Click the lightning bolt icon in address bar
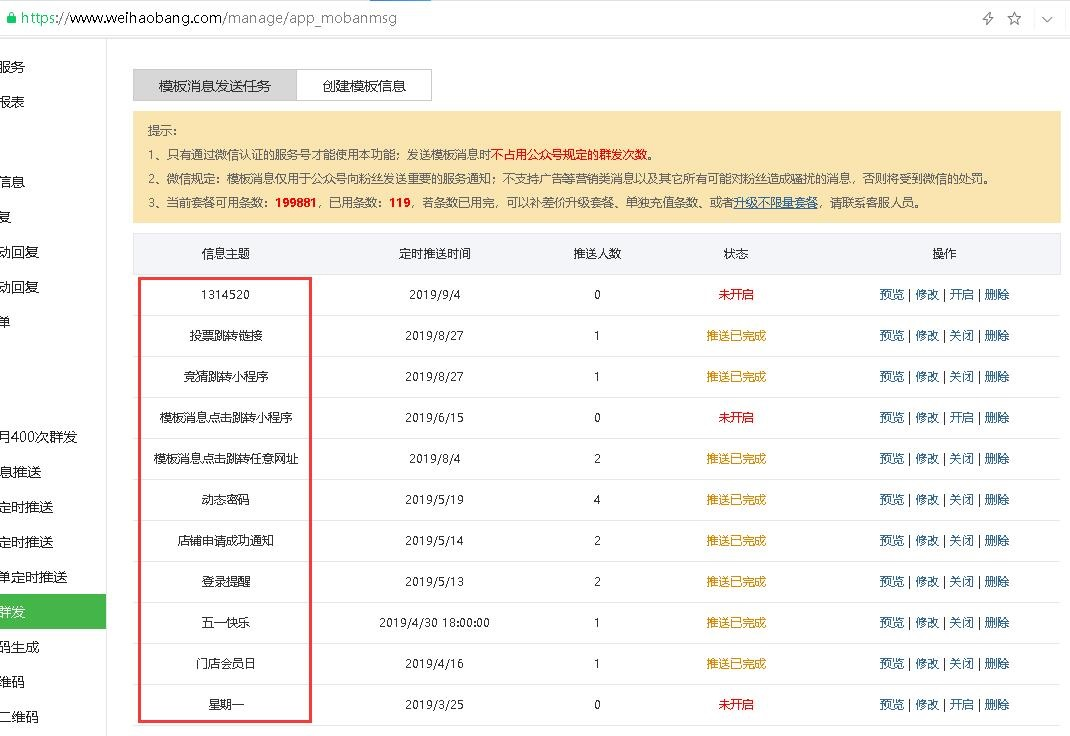 click(987, 18)
